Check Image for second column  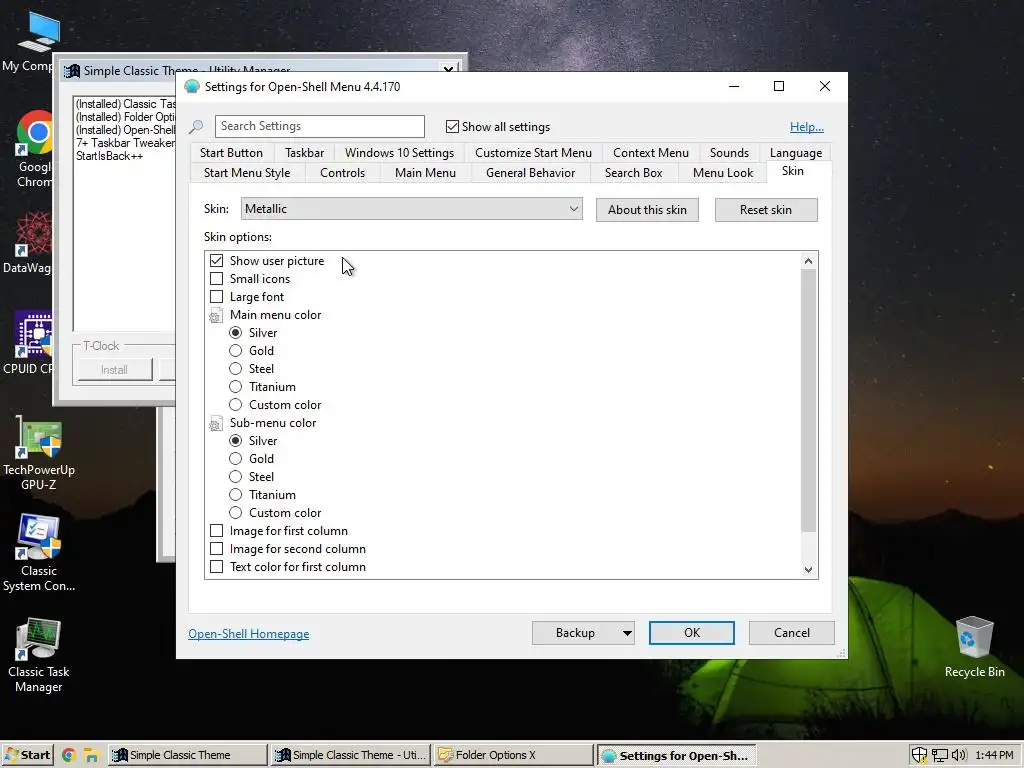(x=216, y=549)
